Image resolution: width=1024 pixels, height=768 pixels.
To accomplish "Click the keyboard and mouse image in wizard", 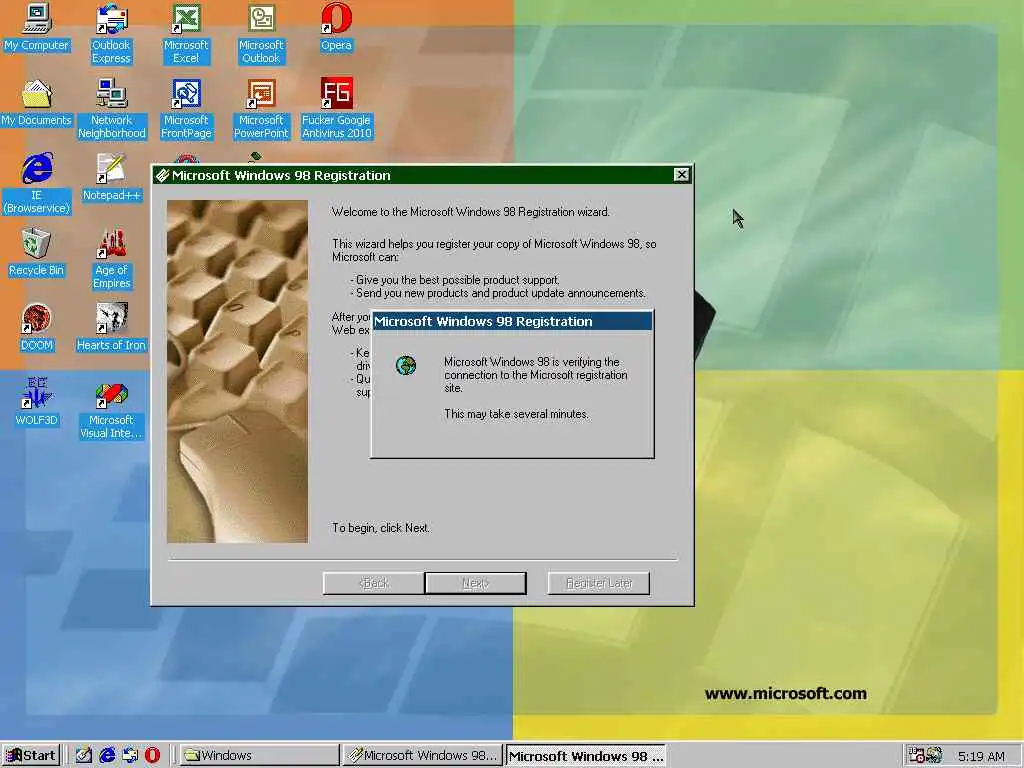I will (237, 371).
